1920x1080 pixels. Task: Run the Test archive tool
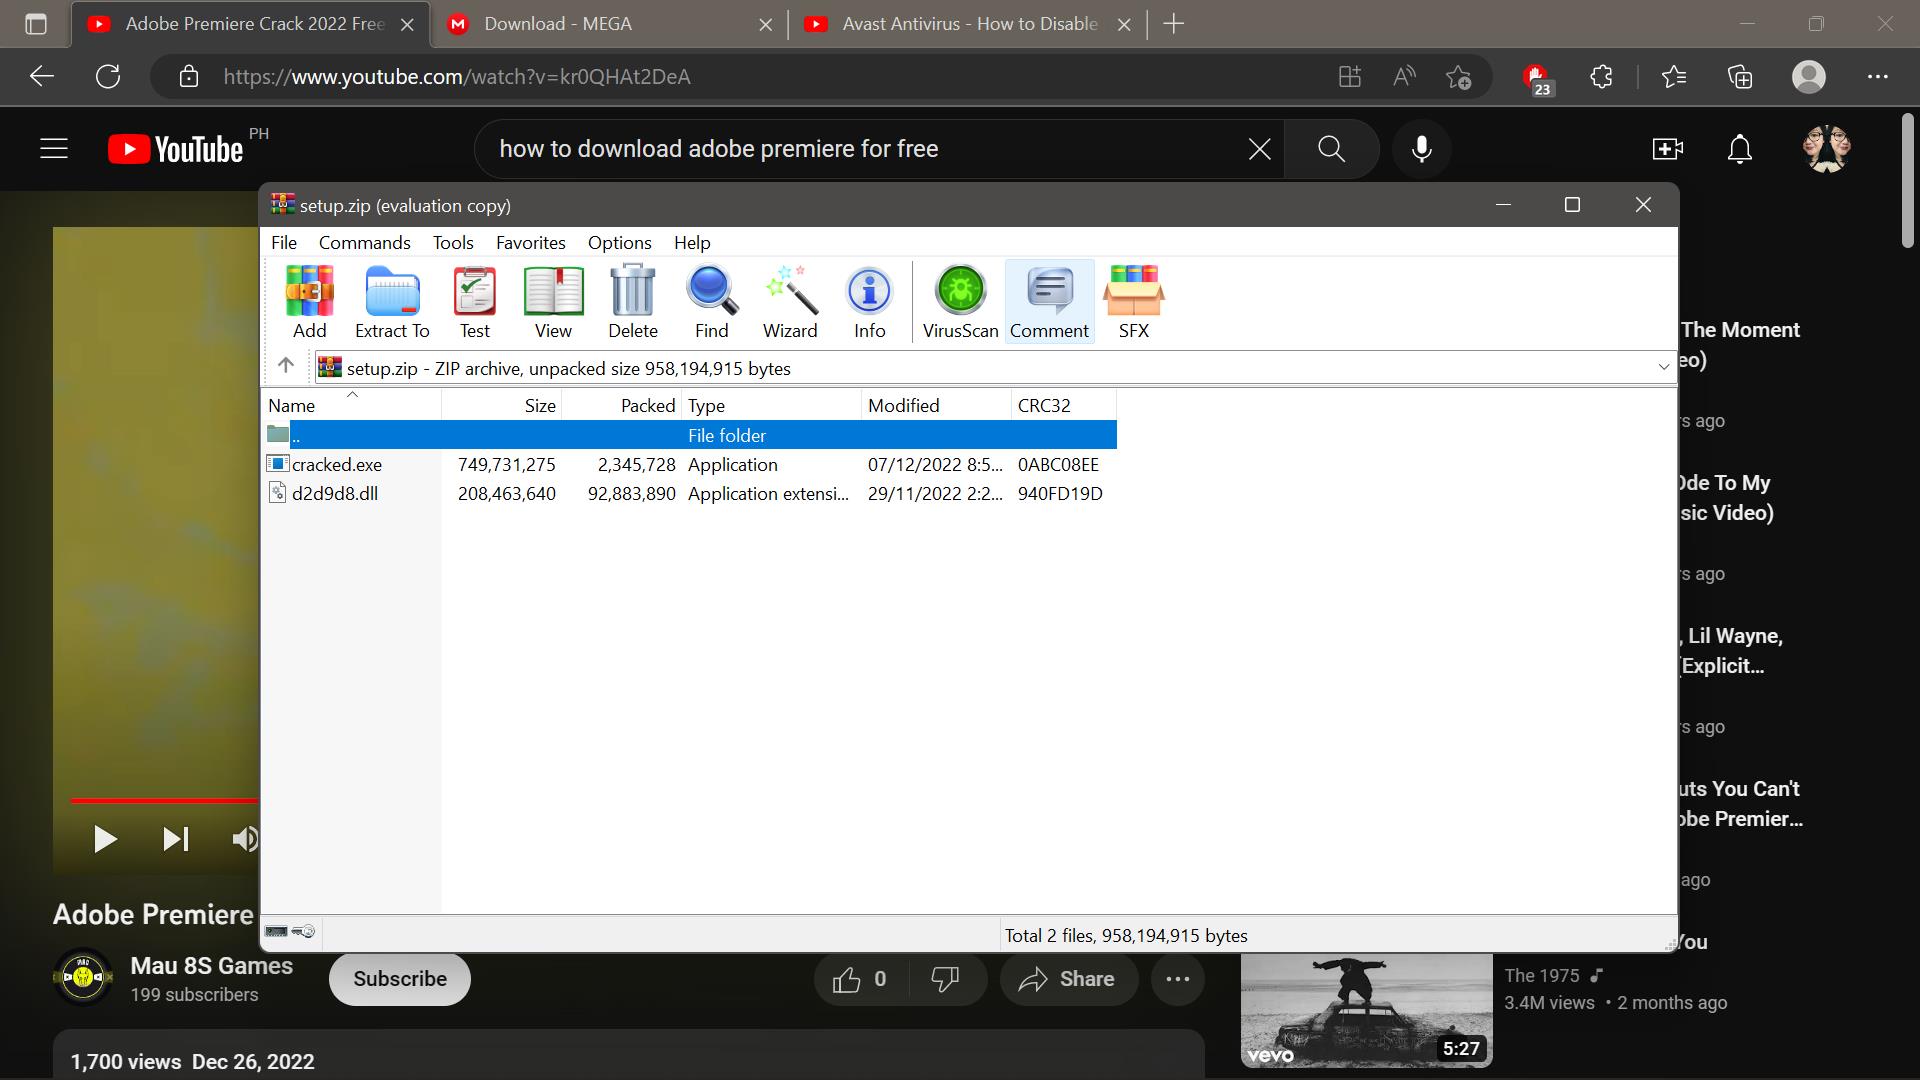pos(474,301)
